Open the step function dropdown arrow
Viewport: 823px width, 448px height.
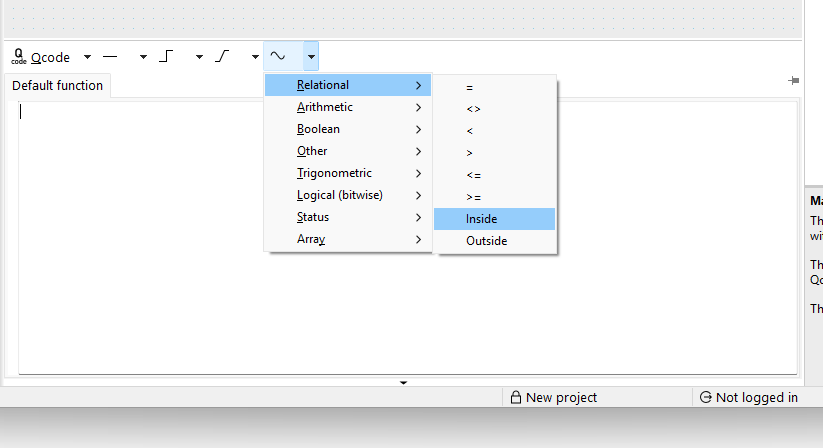(x=199, y=57)
